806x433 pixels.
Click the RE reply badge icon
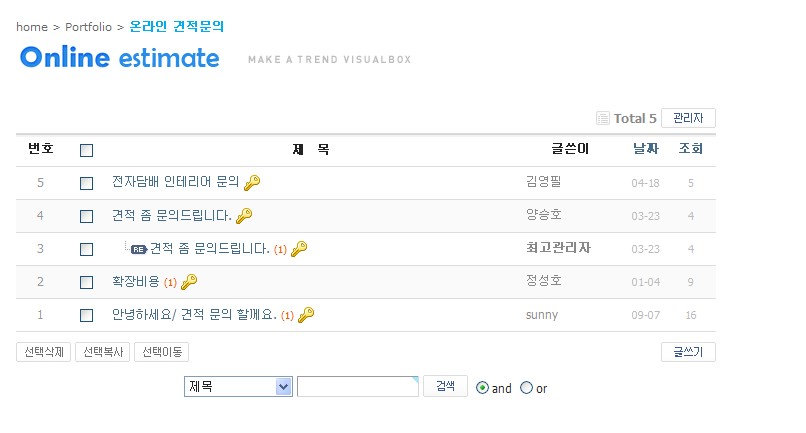139,249
